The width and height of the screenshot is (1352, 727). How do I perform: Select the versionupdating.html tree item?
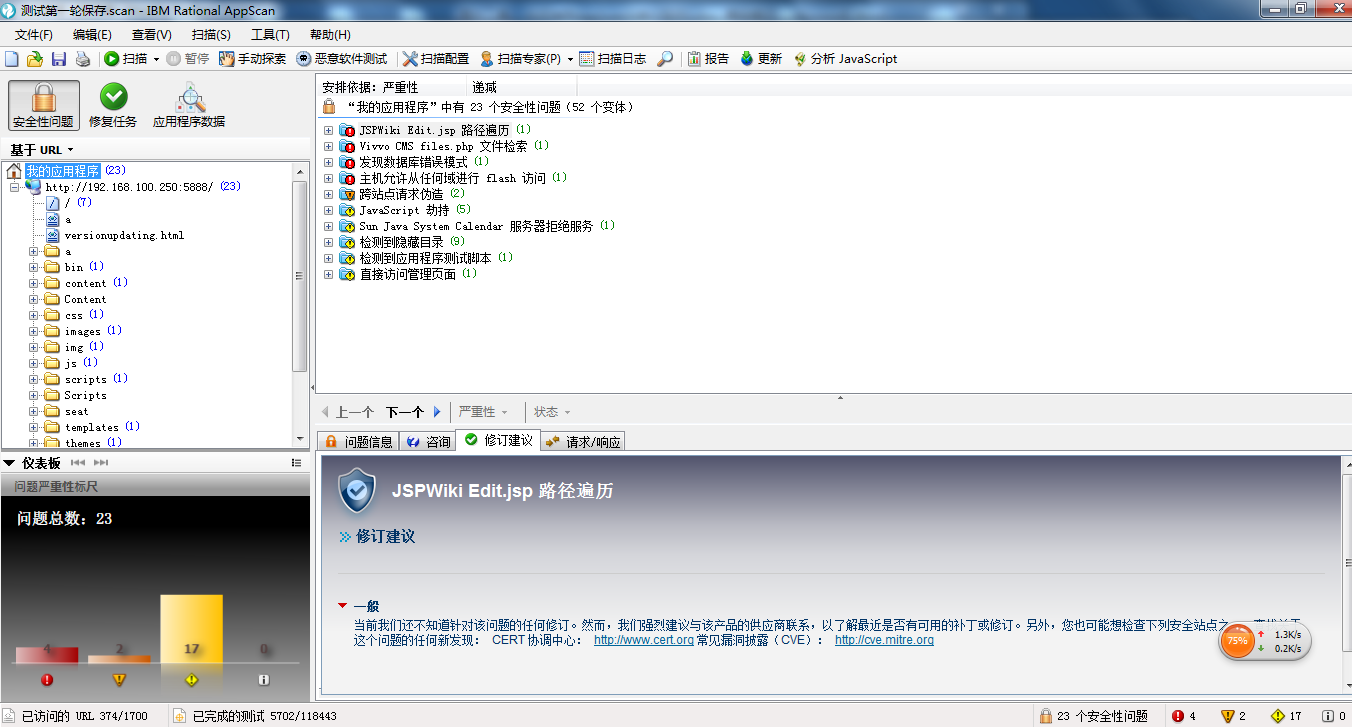pyautogui.click(x=124, y=235)
